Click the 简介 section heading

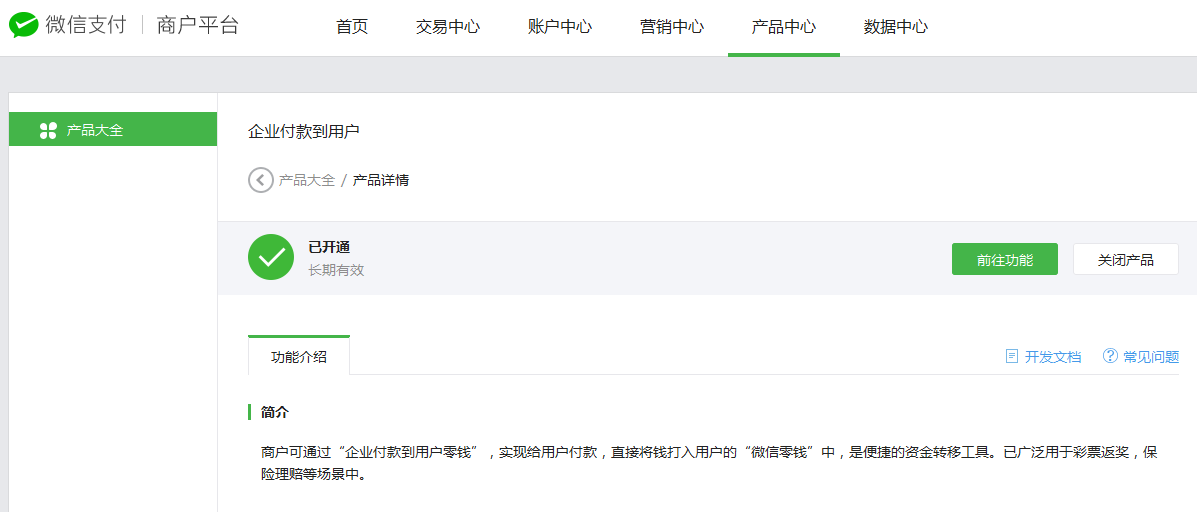pyautogui.click(x=275, y=412)
